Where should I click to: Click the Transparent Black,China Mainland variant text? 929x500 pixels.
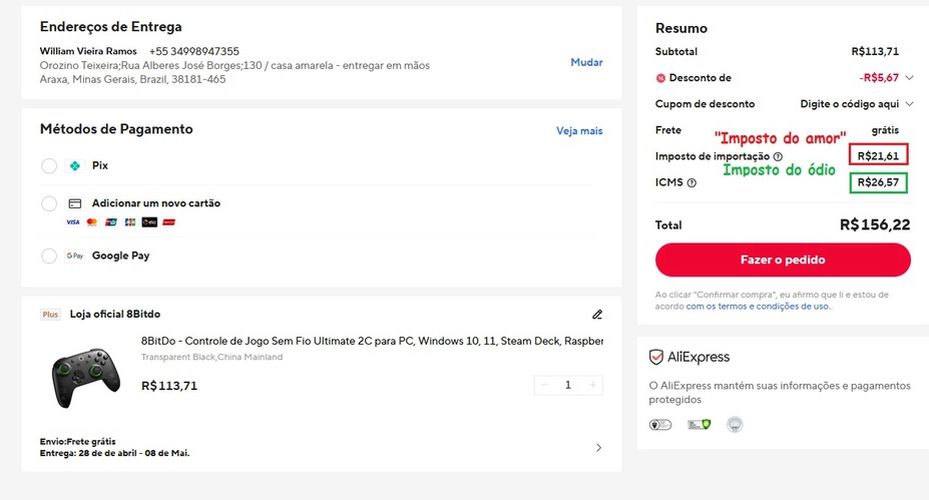point(212,357)
